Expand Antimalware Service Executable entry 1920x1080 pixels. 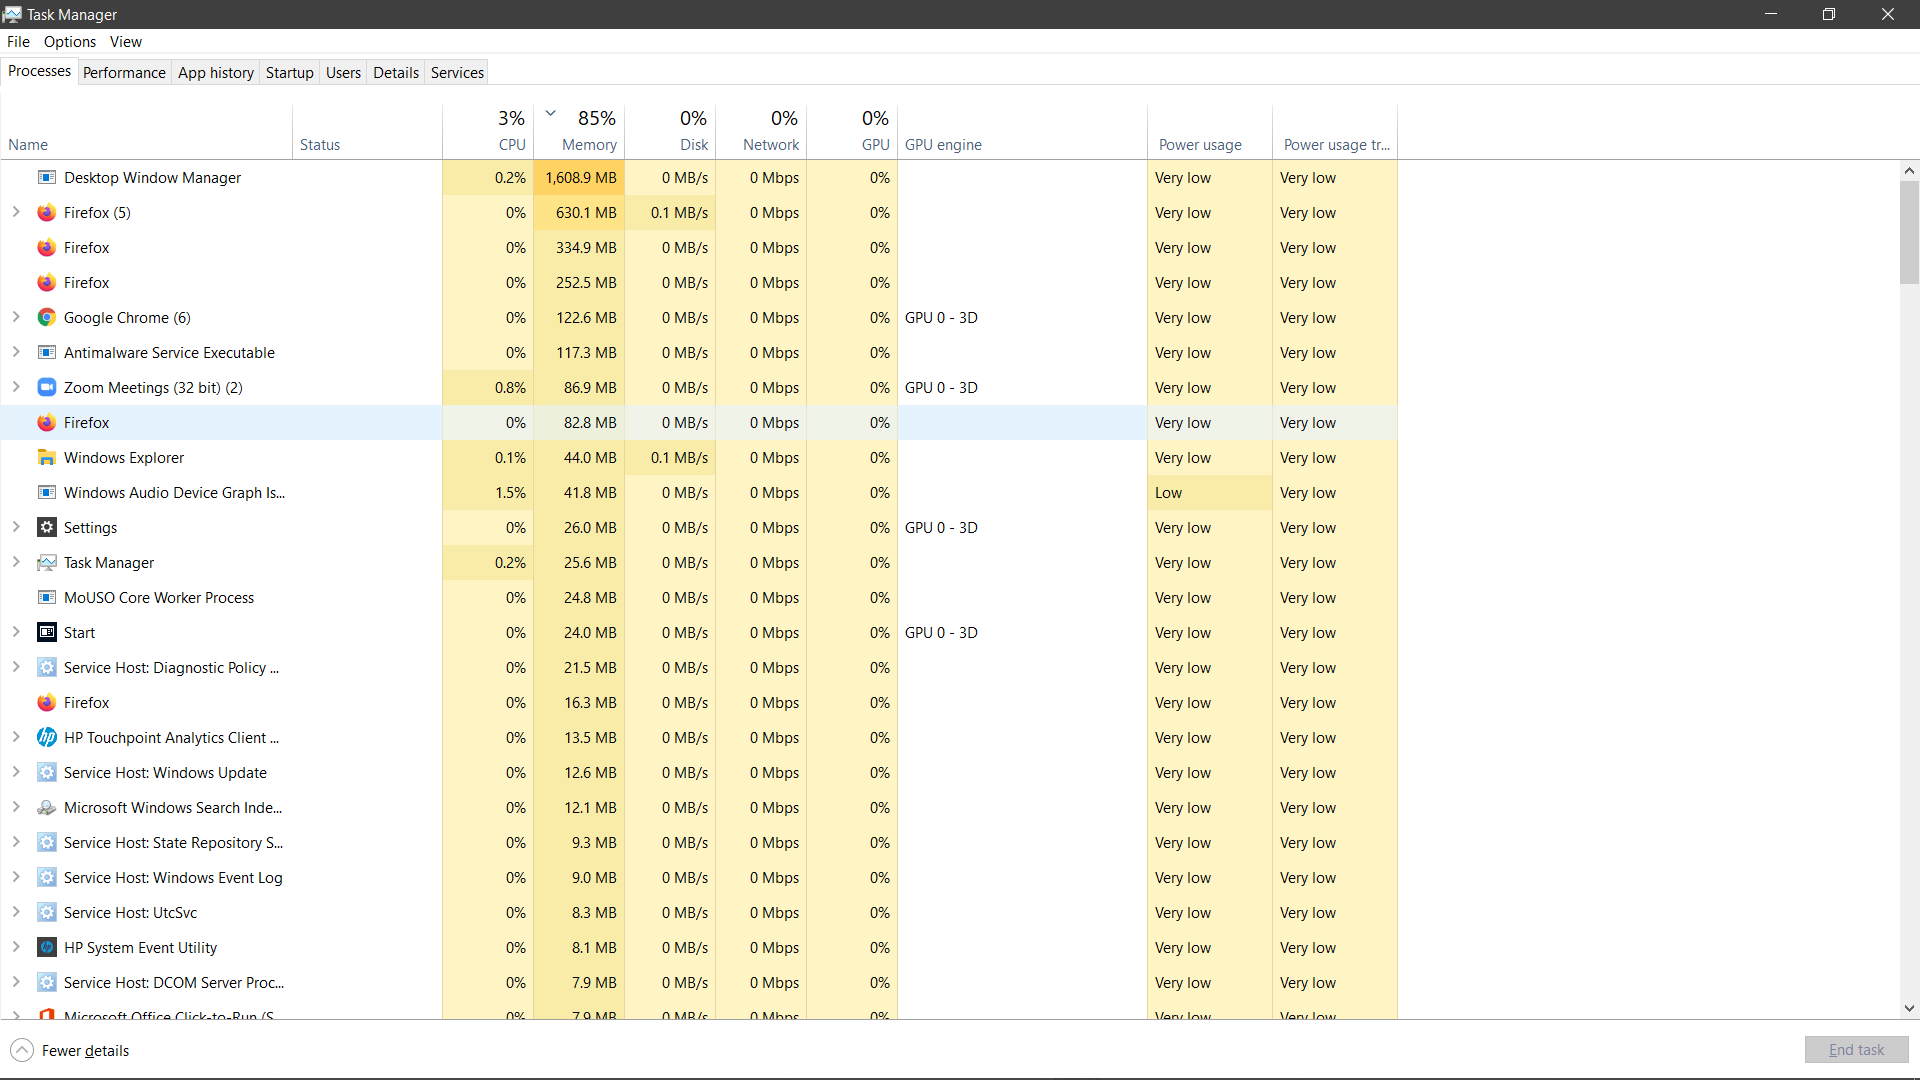(16, 352)
